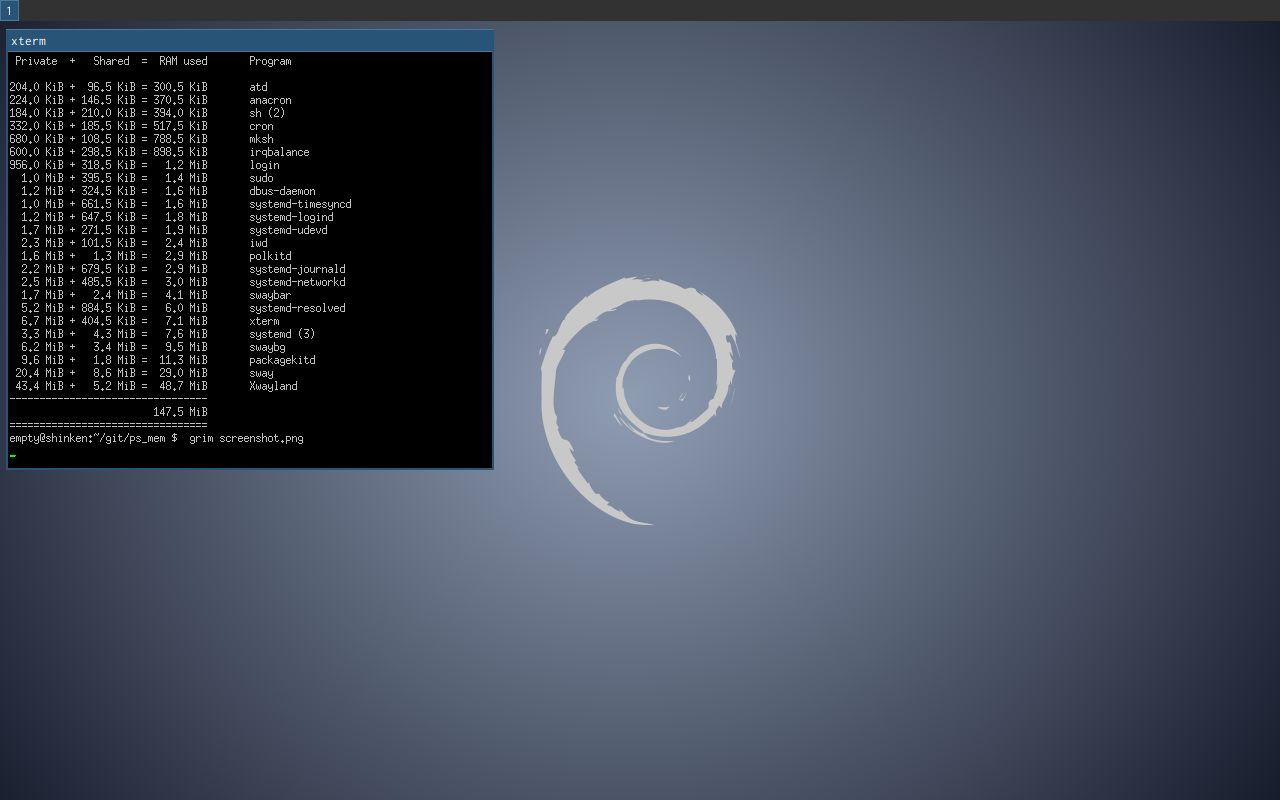Click the 'xterm' entry in the program list
Image resolution: width=1280 pixels, height=800 pixels.
click(x=264, y=321)
